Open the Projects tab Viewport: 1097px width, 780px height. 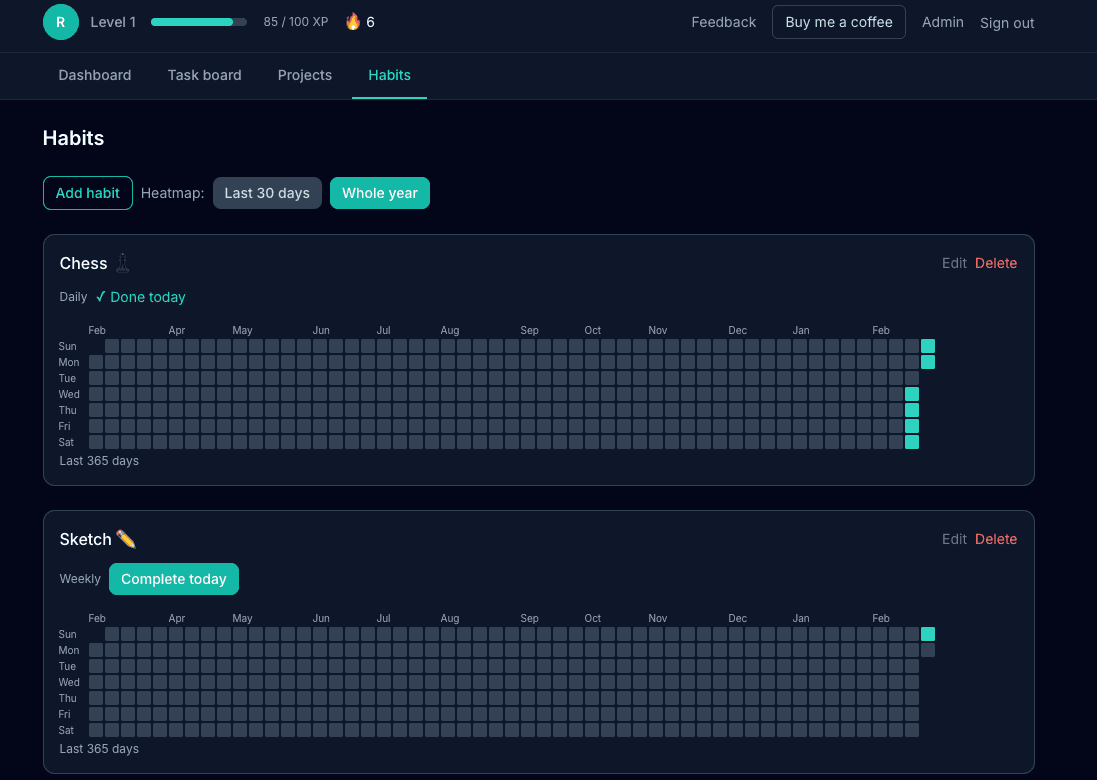[x=305, y=75]
